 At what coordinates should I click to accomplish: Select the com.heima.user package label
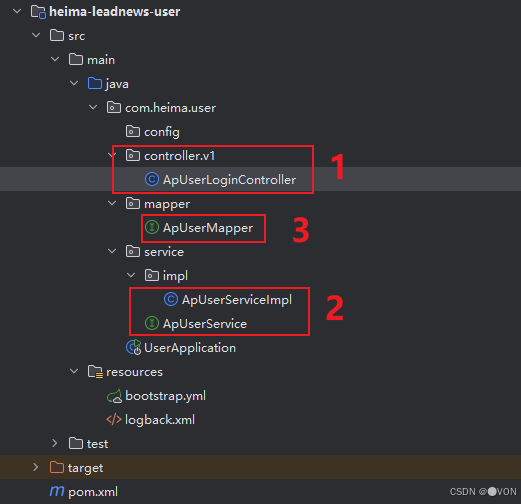[170, 108]
